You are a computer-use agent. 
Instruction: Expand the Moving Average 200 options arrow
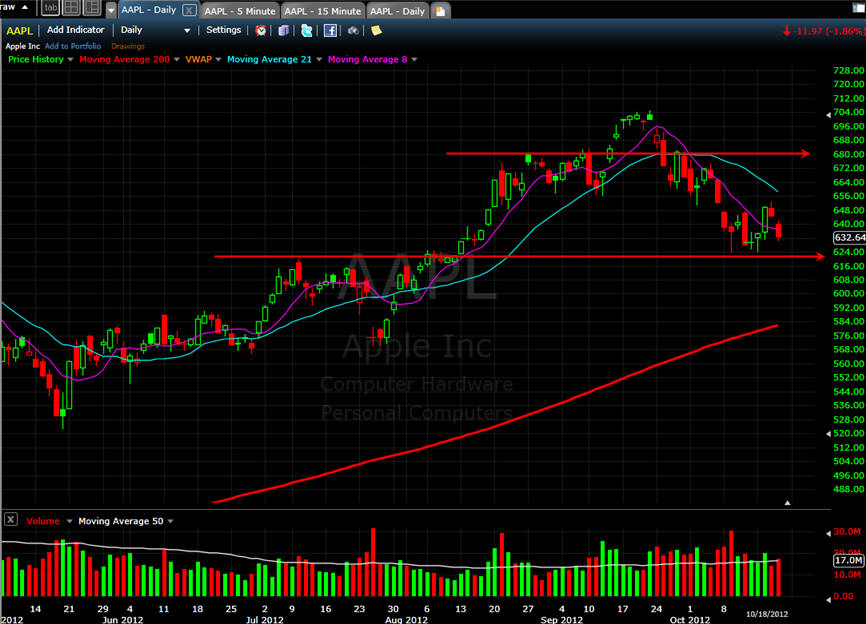[x=177, y=60]
